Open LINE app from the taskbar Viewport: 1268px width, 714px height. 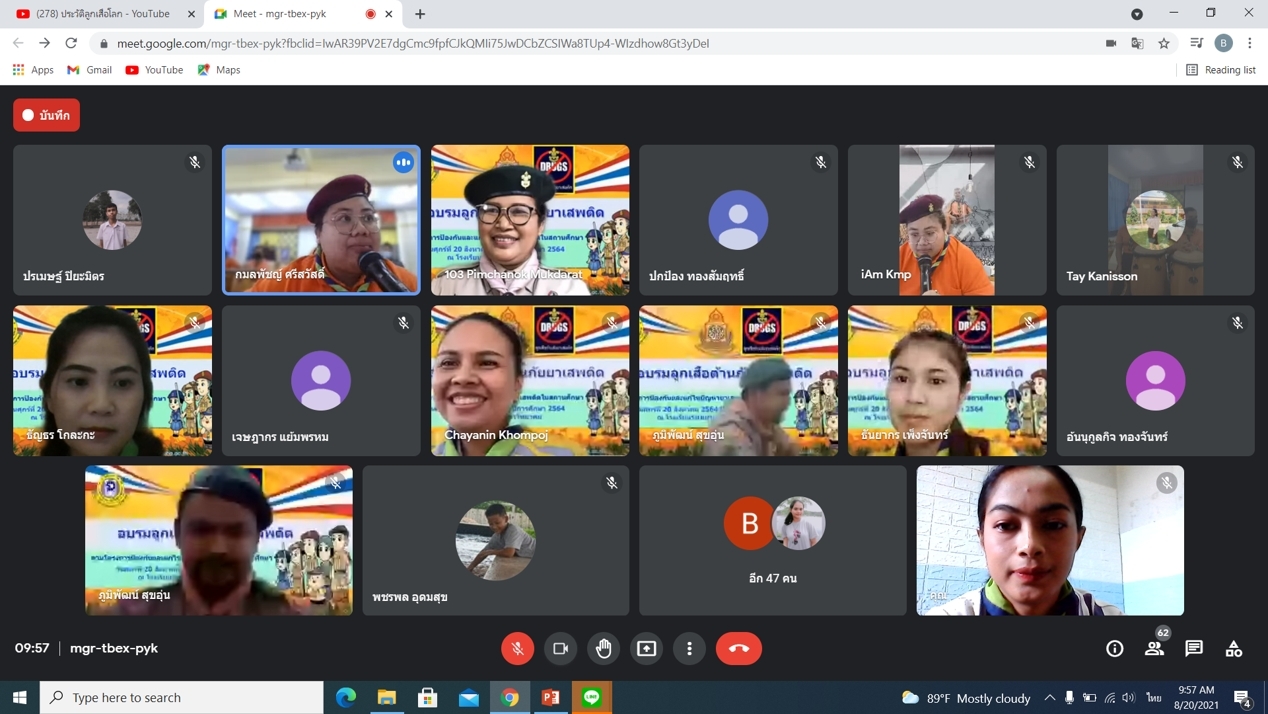tap(592, 697)
